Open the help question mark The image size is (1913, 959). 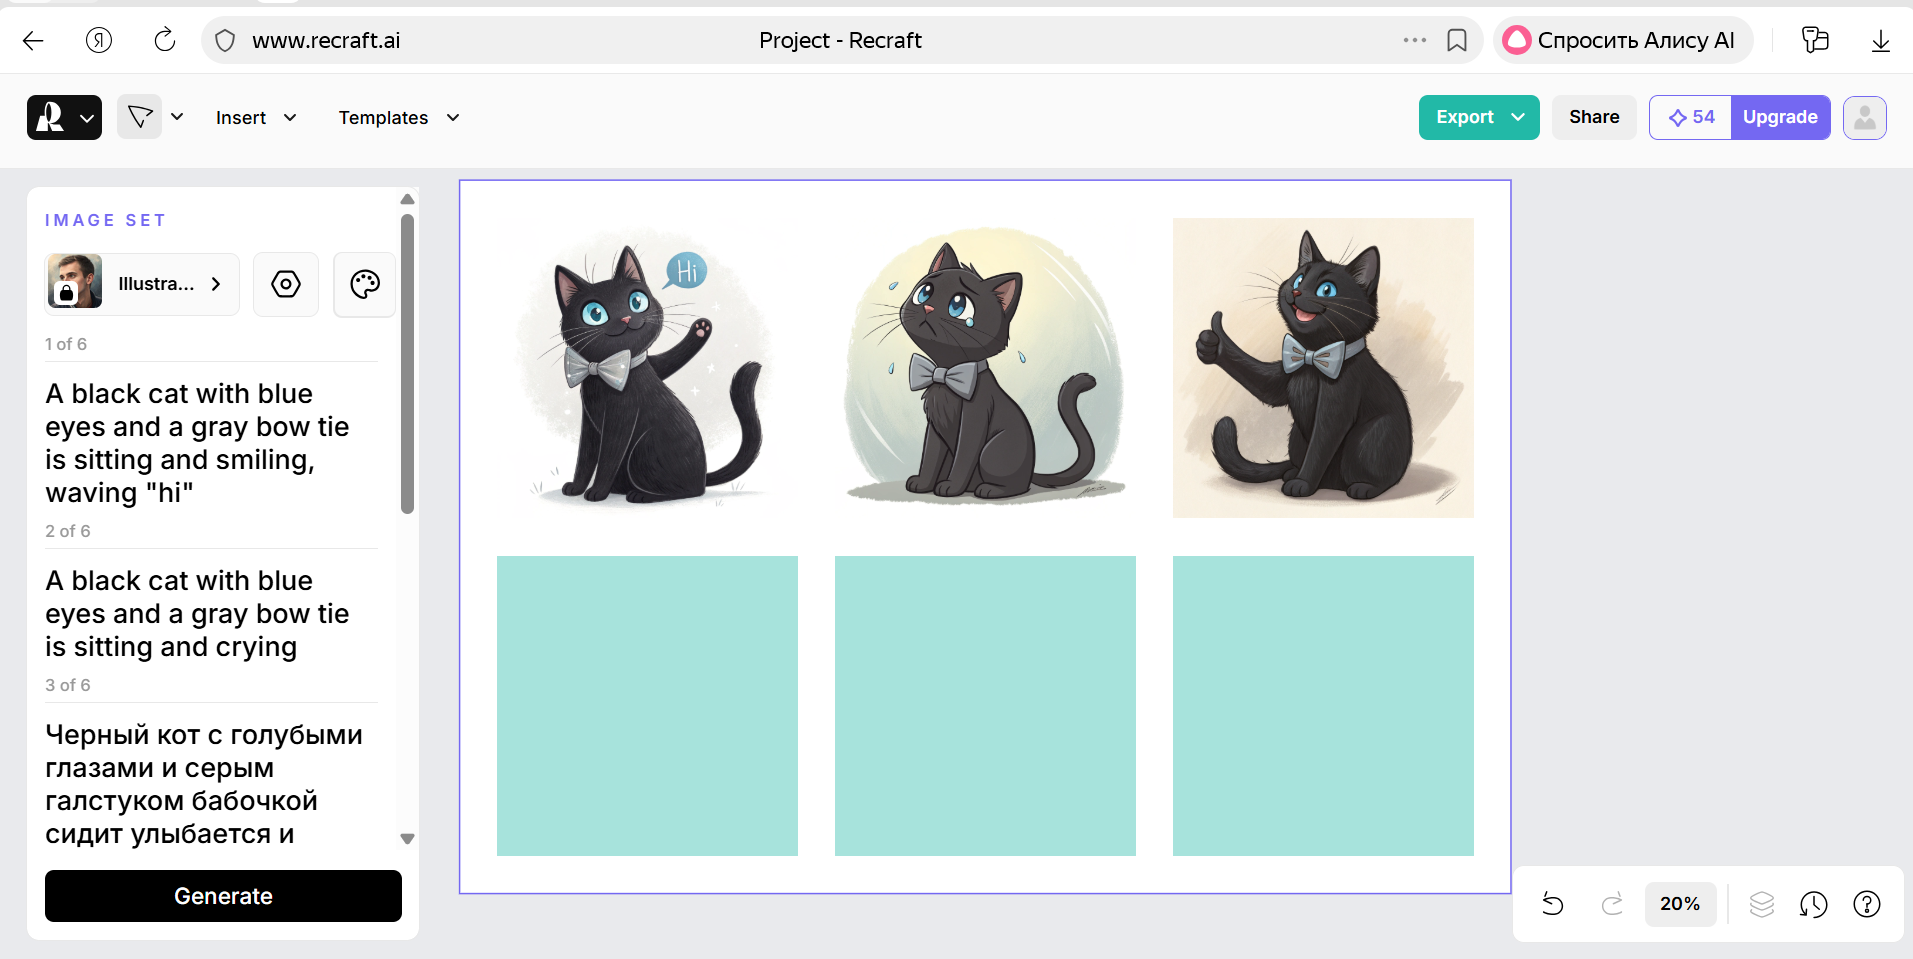point(1866,904)
